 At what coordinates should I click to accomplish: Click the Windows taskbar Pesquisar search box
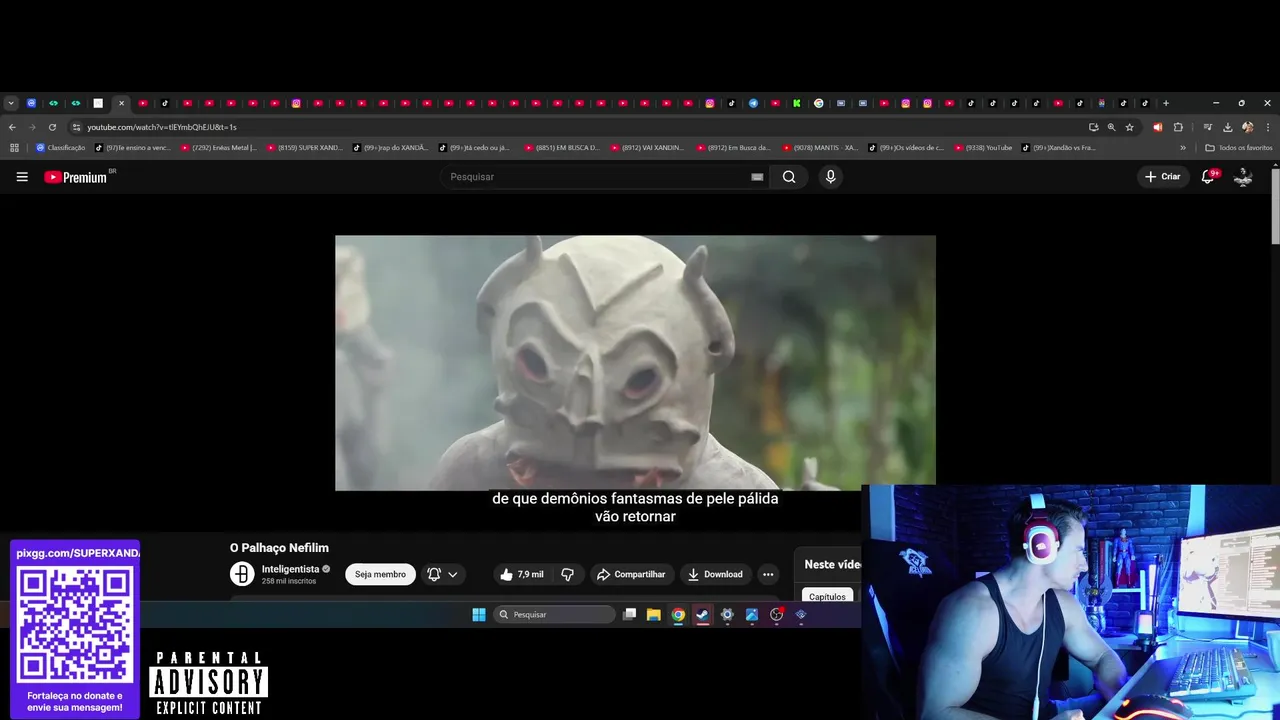(555, 615)
